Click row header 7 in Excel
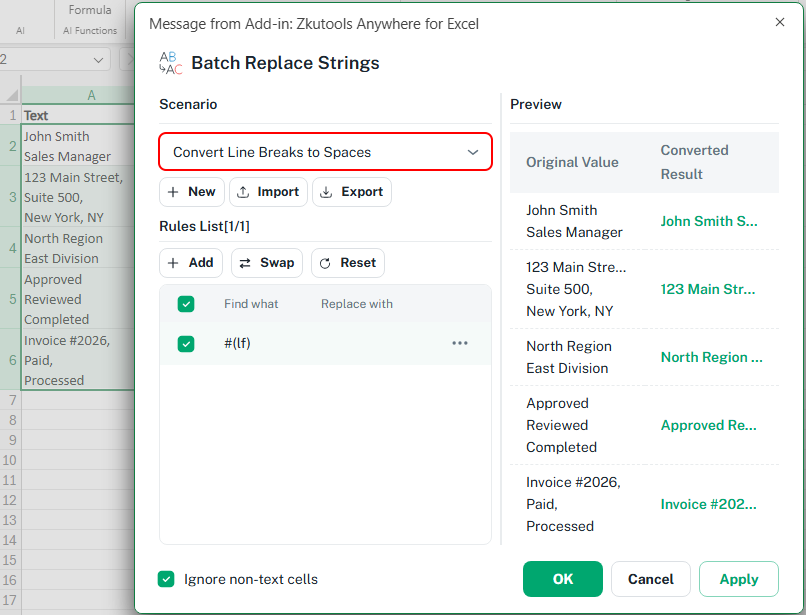 tap(11, 400)
